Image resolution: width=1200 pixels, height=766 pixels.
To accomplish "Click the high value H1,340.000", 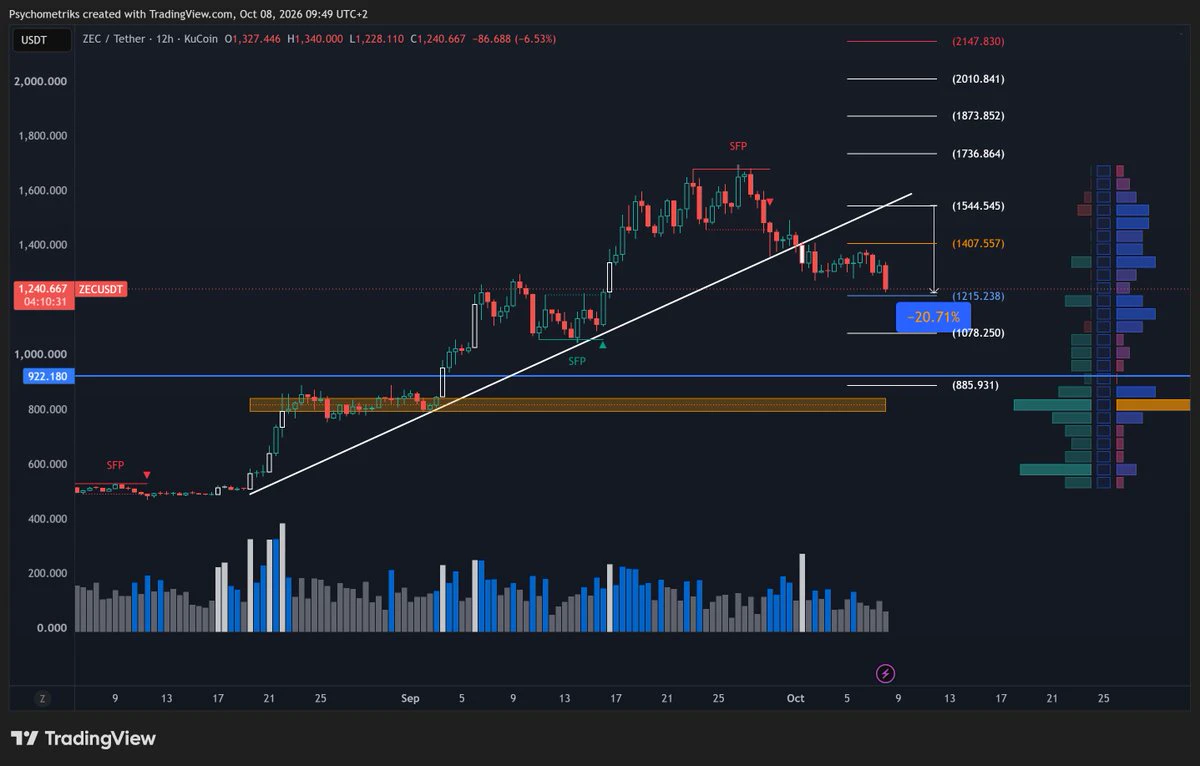I will 315,39.
